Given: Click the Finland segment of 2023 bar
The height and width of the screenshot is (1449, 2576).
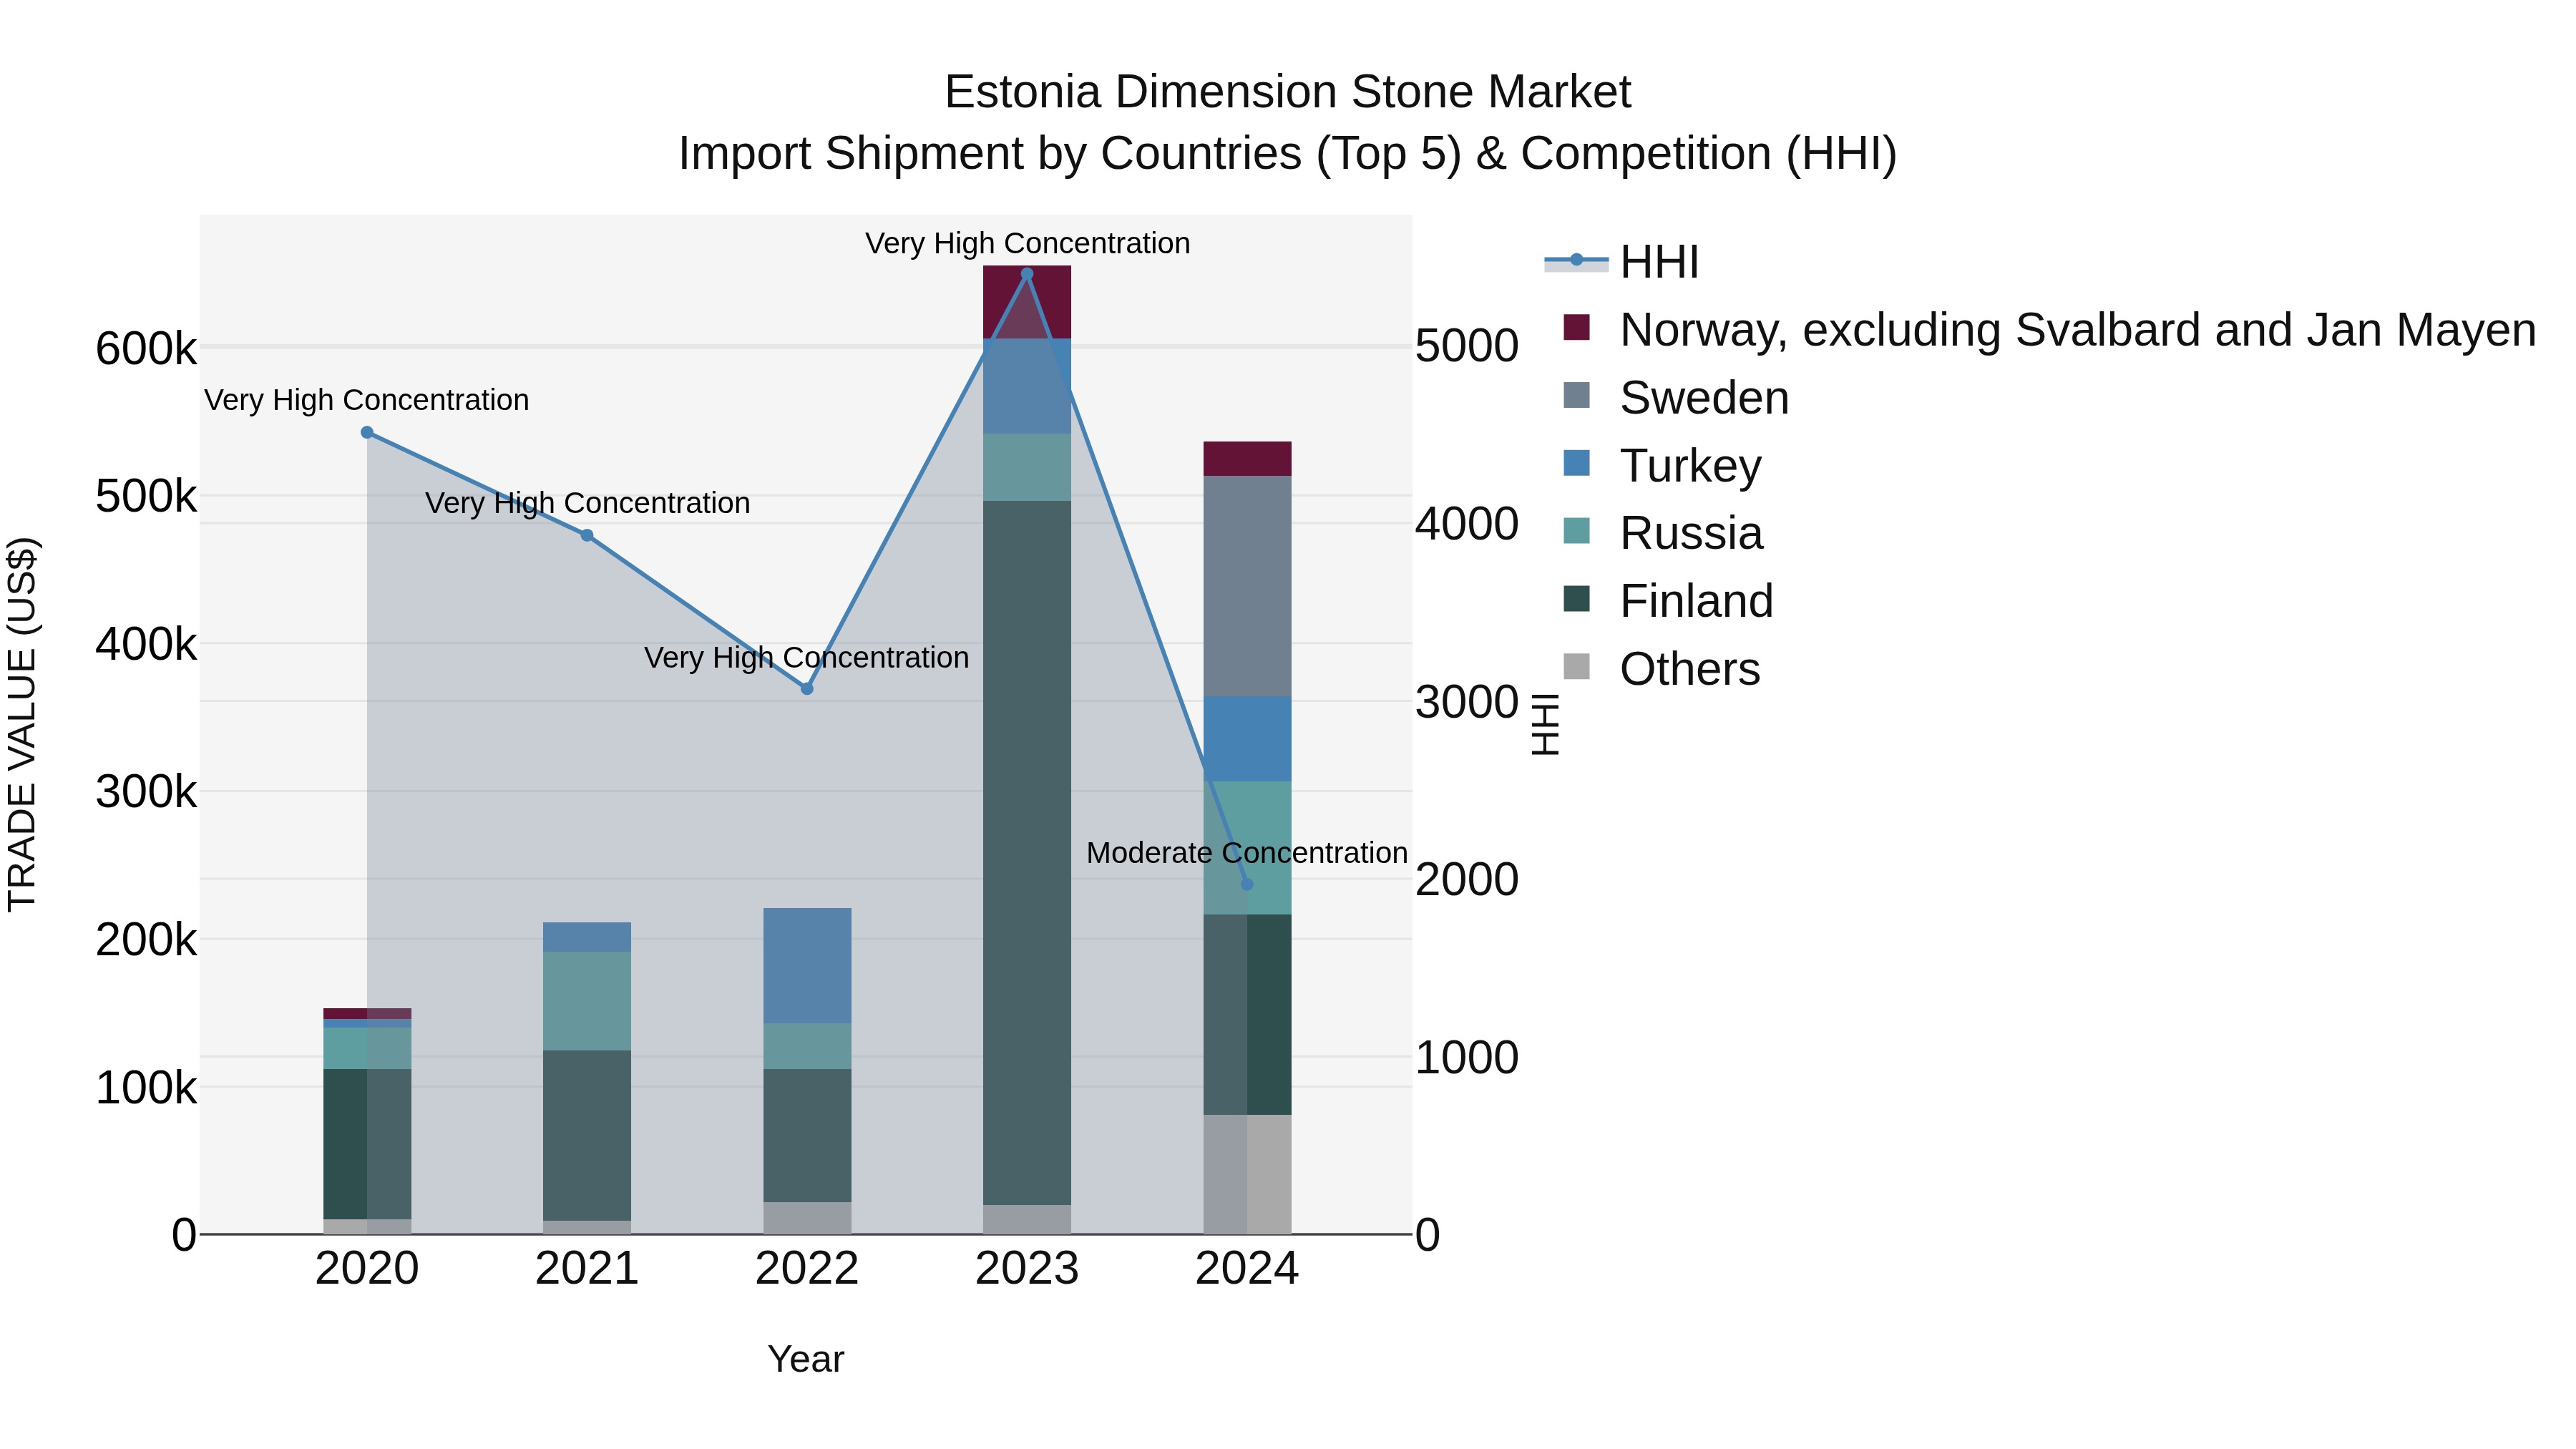Looking at the screenshot, I should pos(1027,853).
